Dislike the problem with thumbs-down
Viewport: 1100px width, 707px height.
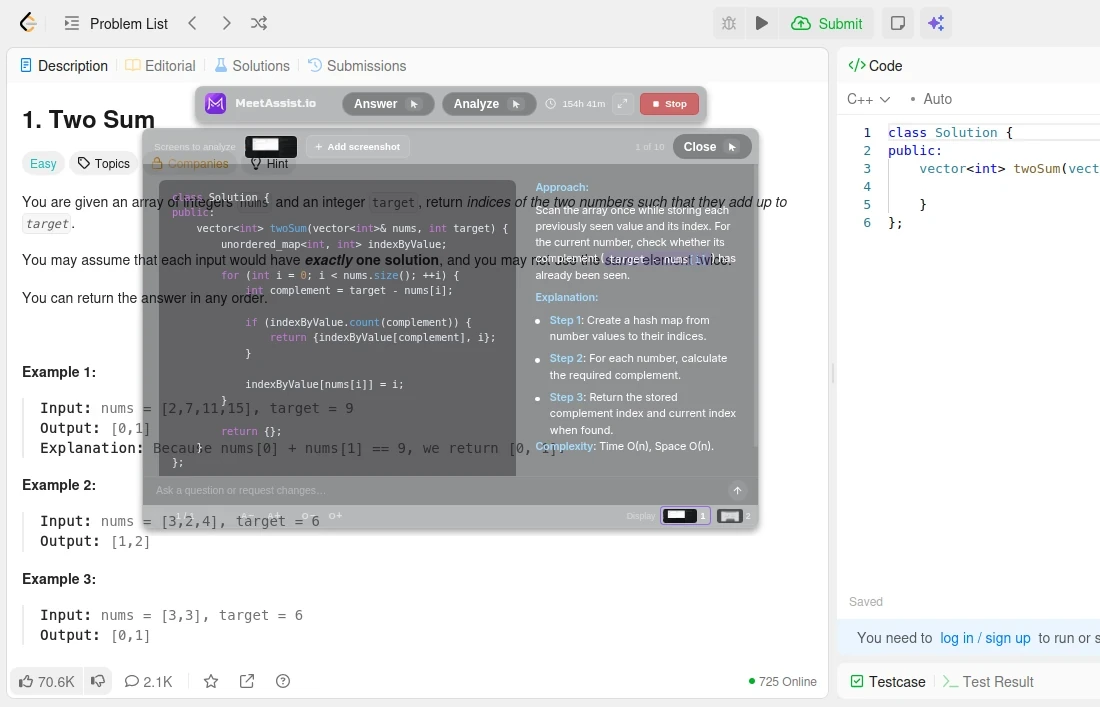click(x=98, y=681)
